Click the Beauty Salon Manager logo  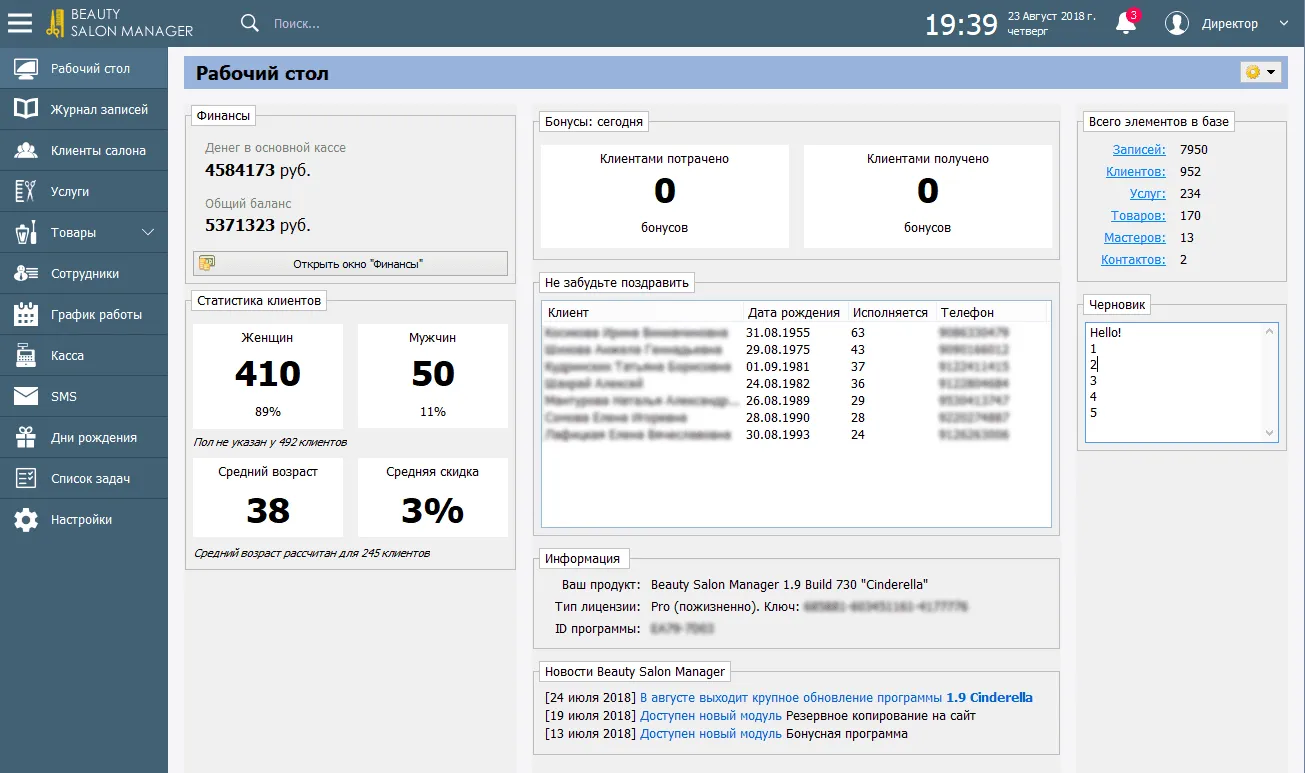120,23
